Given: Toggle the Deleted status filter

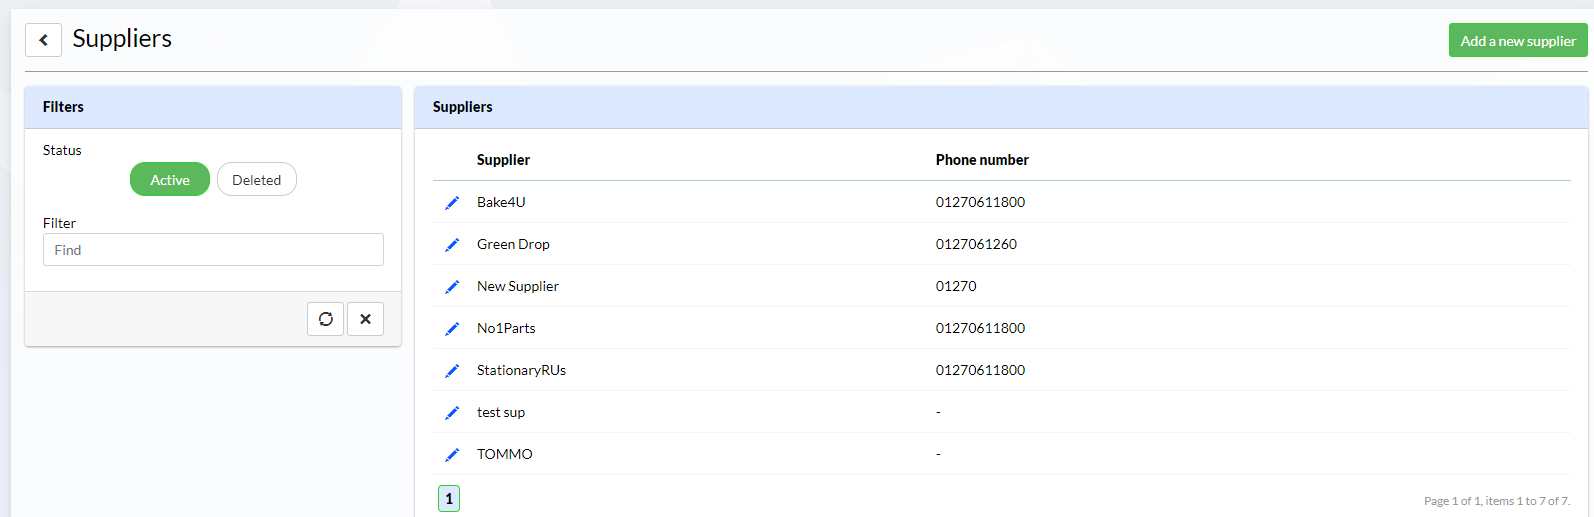Looking at the screenshot, I should [x=257, y=180].
